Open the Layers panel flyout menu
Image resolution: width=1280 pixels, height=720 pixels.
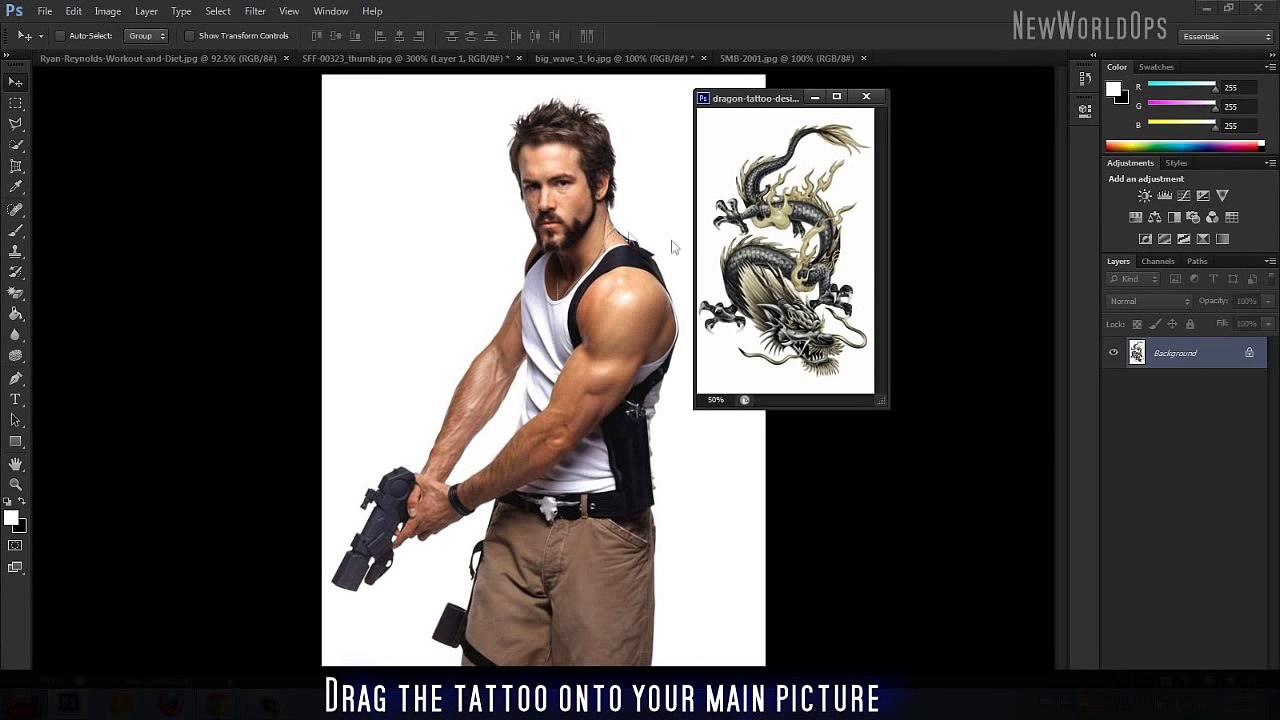click(1270, 261)
